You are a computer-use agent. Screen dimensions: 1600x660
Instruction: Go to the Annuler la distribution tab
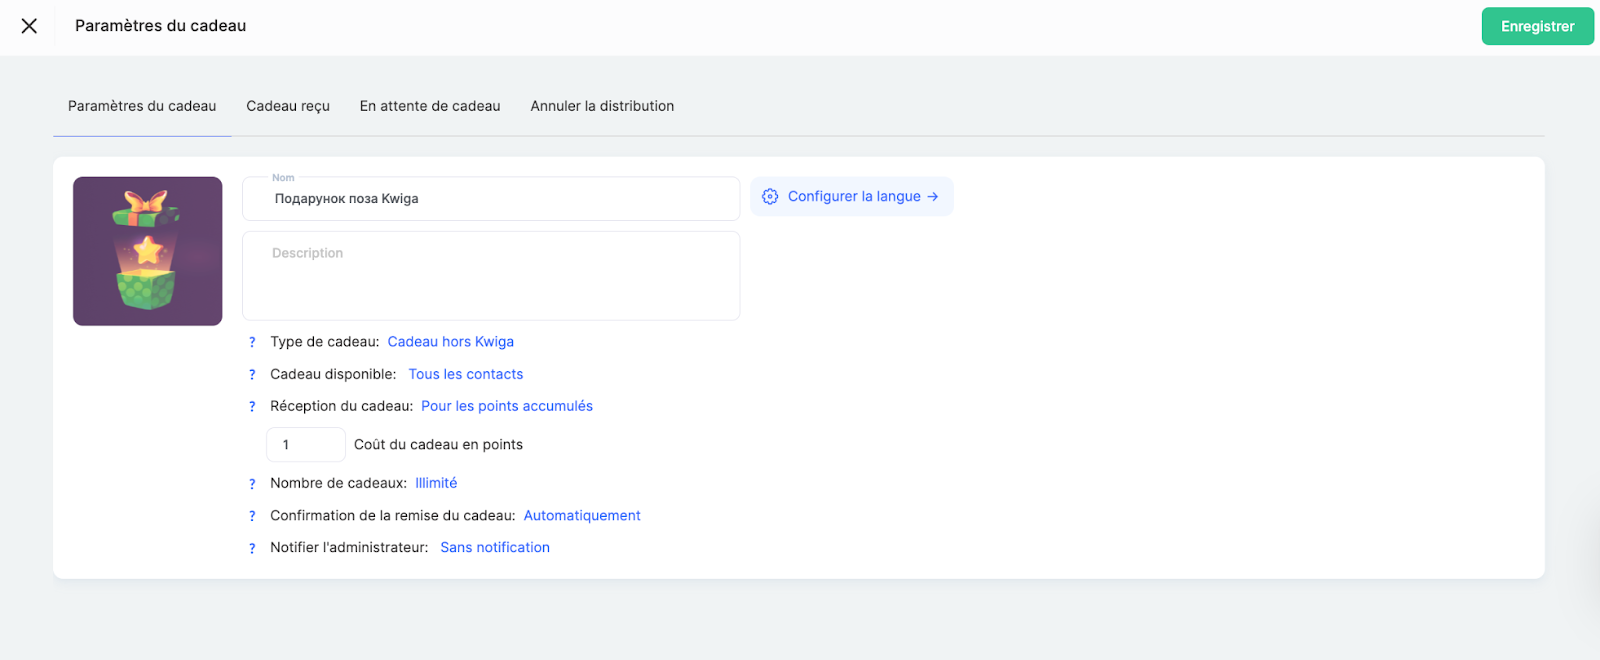point(602,106)
